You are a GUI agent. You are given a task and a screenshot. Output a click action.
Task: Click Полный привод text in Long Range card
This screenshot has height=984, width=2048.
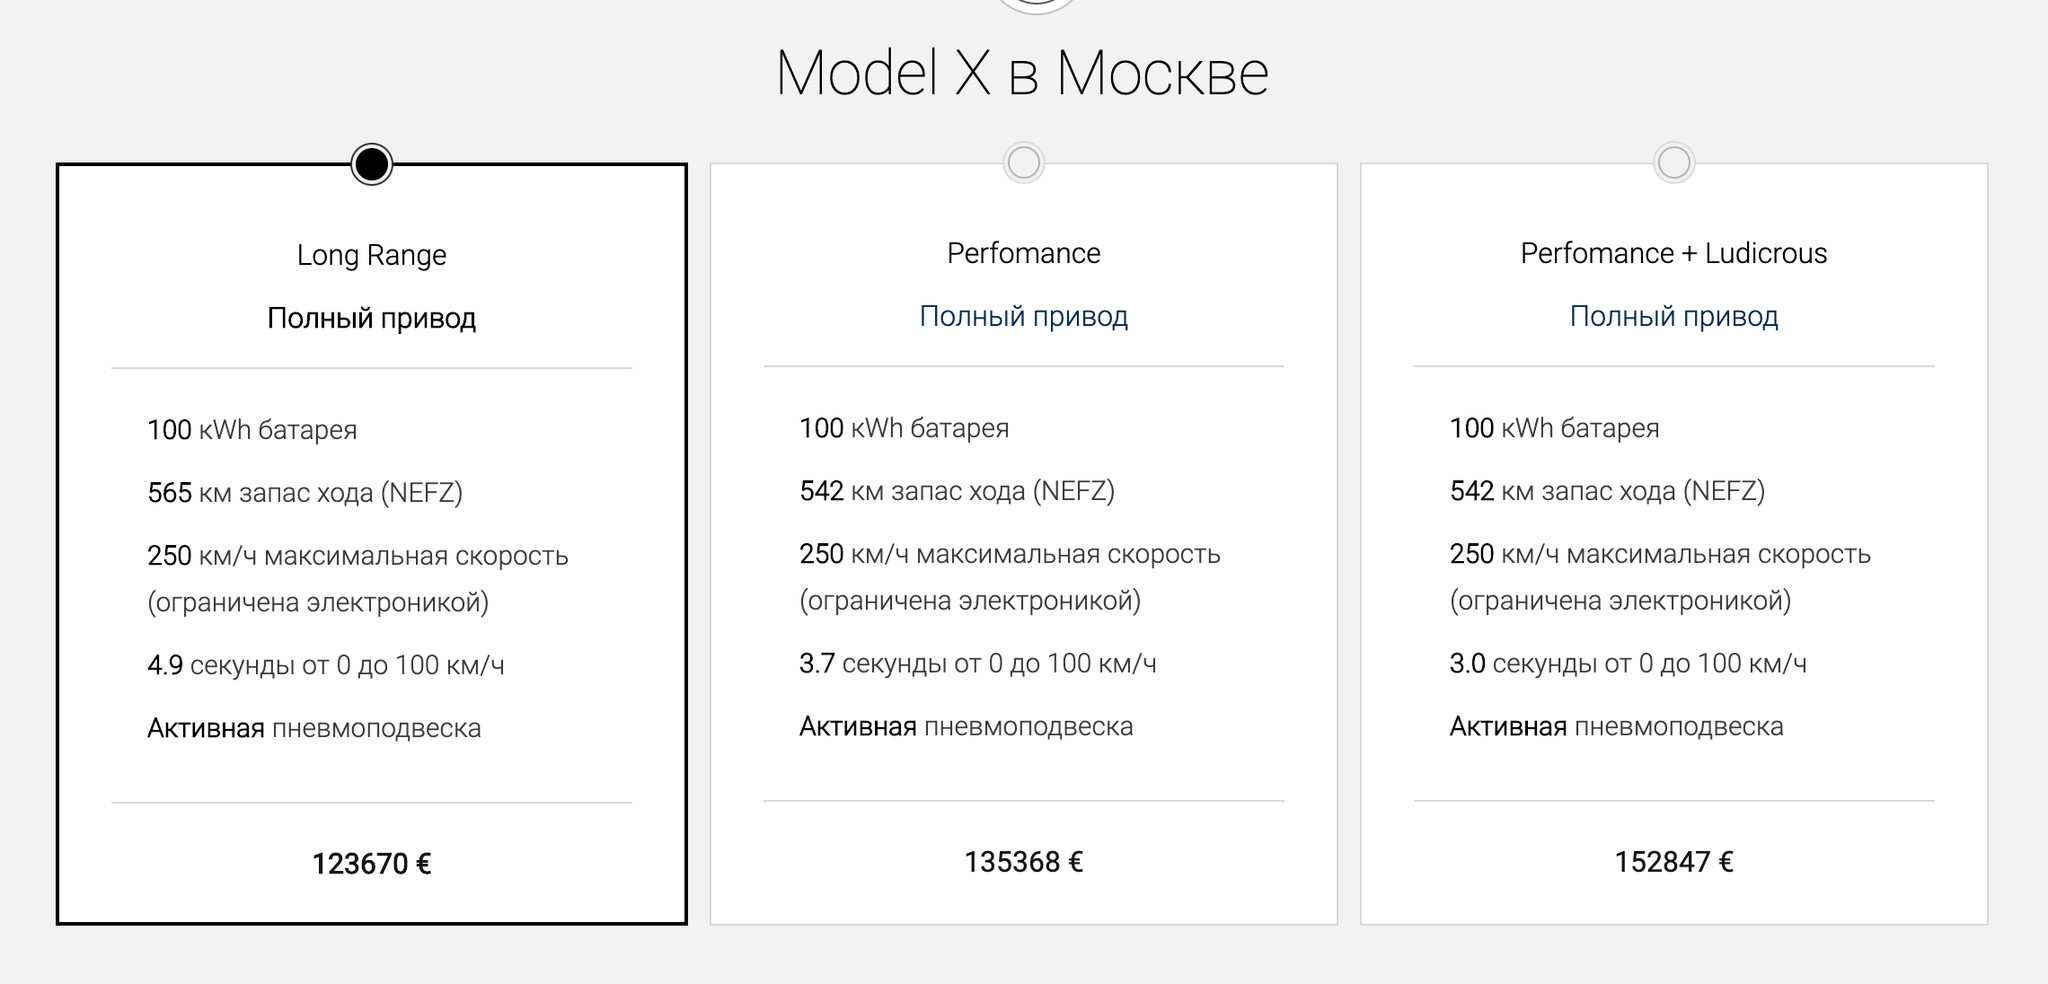click(372, 318)
